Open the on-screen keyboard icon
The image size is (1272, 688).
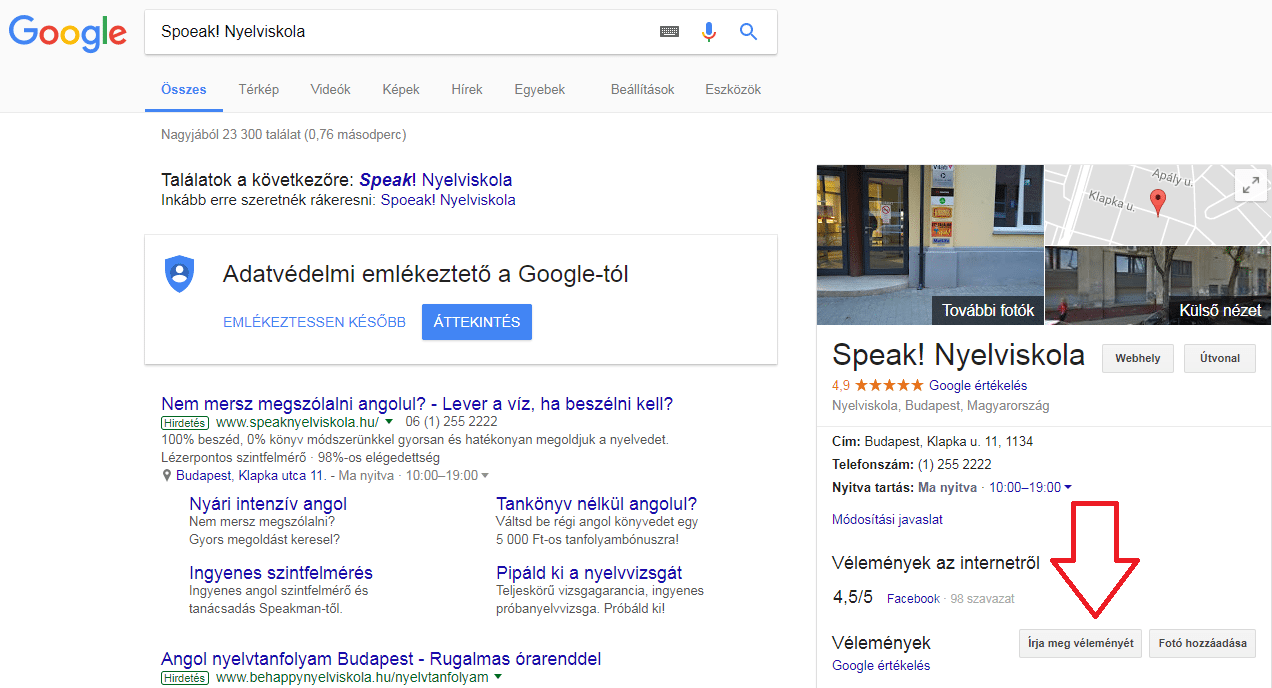point(669,32)
